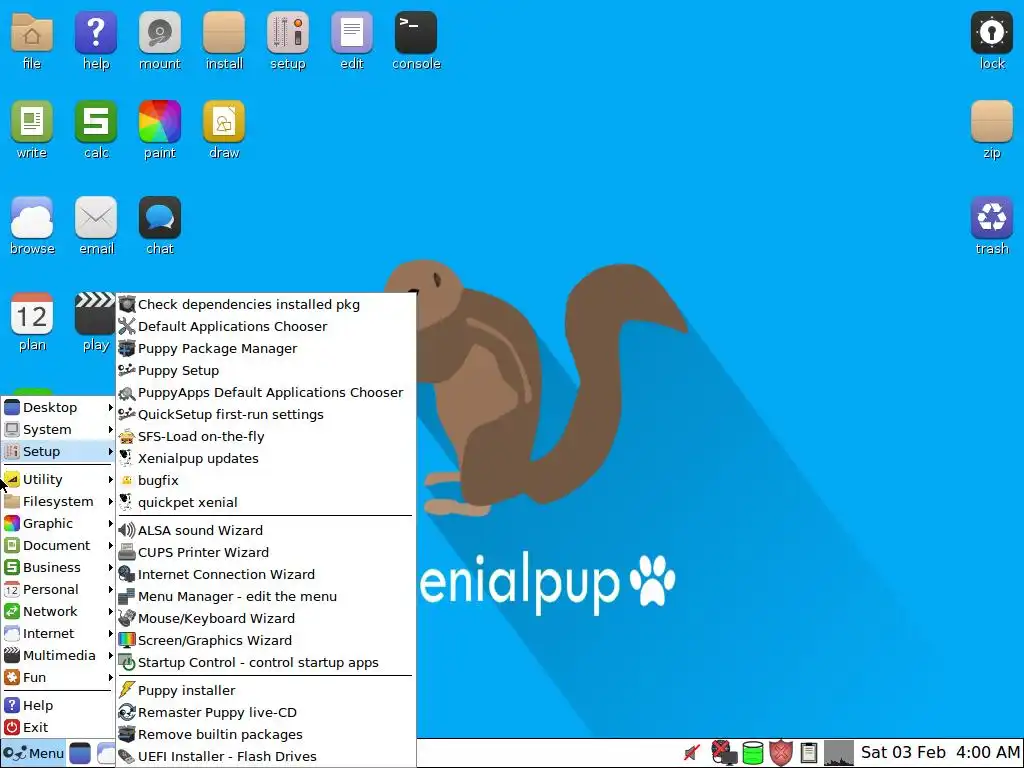
Task: Expand the Document submenu
Action: coord(59,545)
